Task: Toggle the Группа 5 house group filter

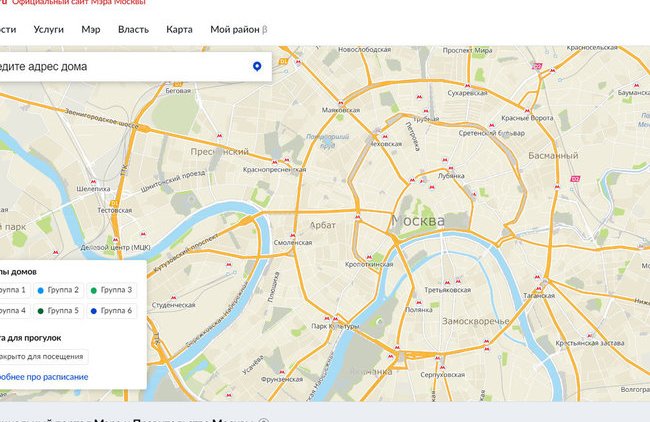Action: [x=58, y=310]
